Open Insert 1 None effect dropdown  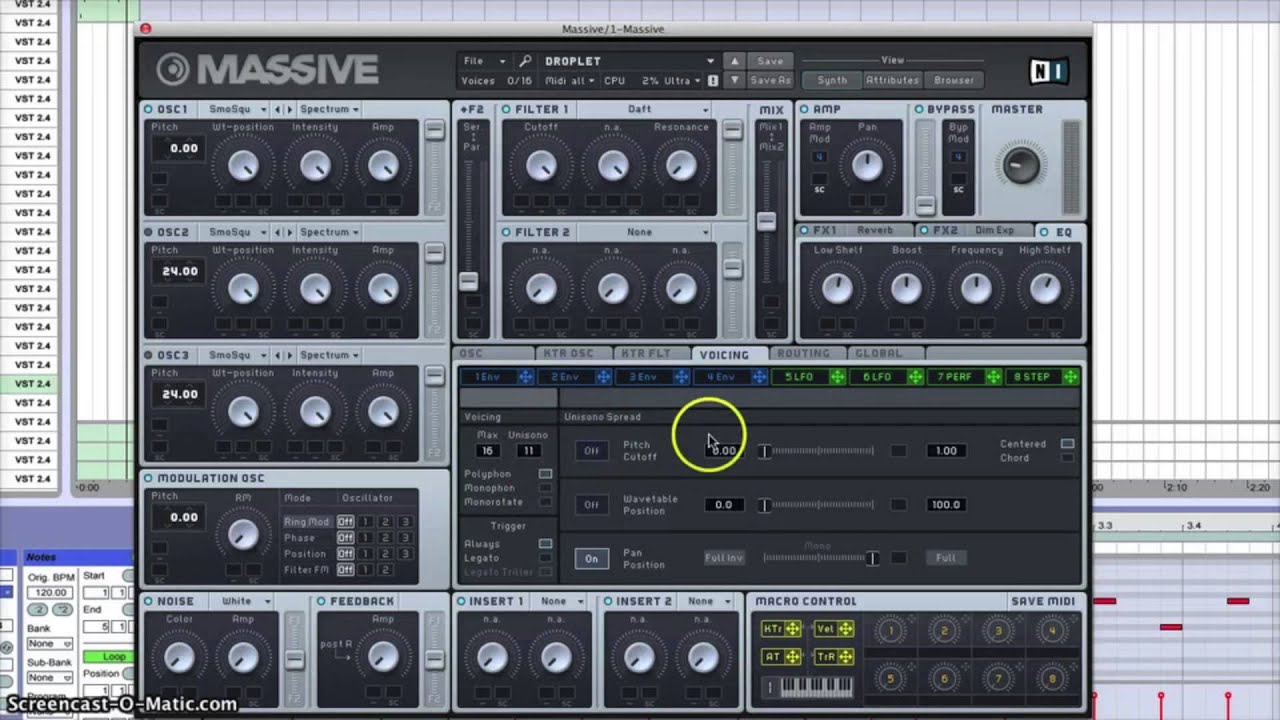562,601
